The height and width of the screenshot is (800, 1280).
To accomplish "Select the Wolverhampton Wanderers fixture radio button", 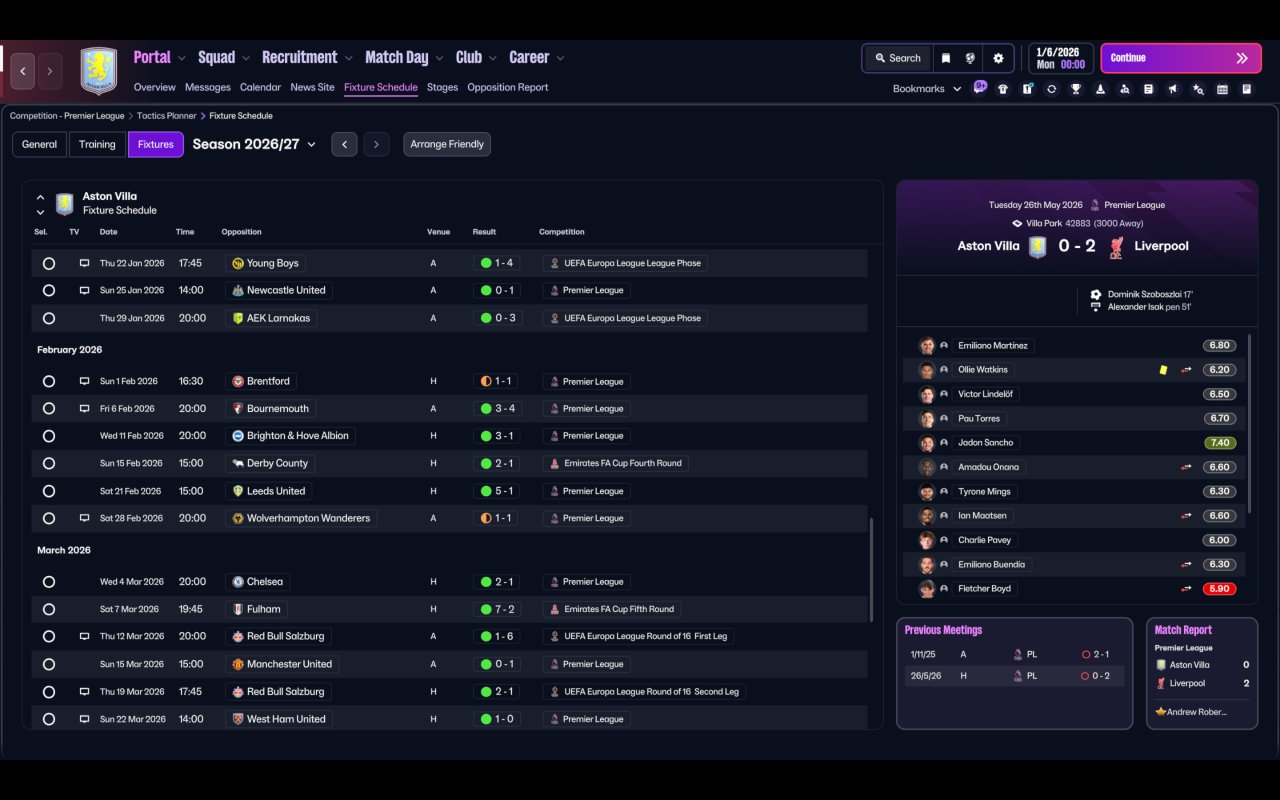I will coord(49,518).
